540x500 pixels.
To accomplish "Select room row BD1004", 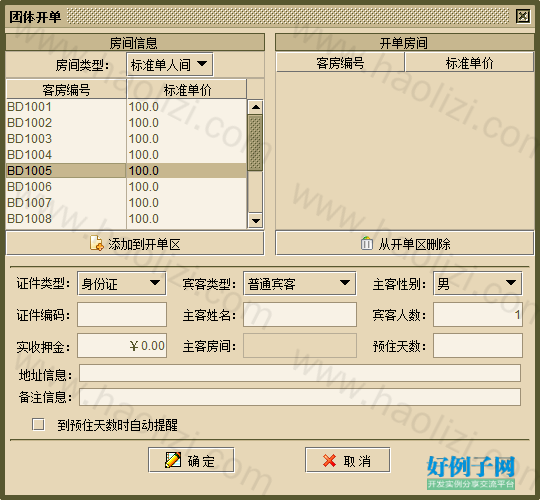I will pyautogui.click(x=126, y=155).
